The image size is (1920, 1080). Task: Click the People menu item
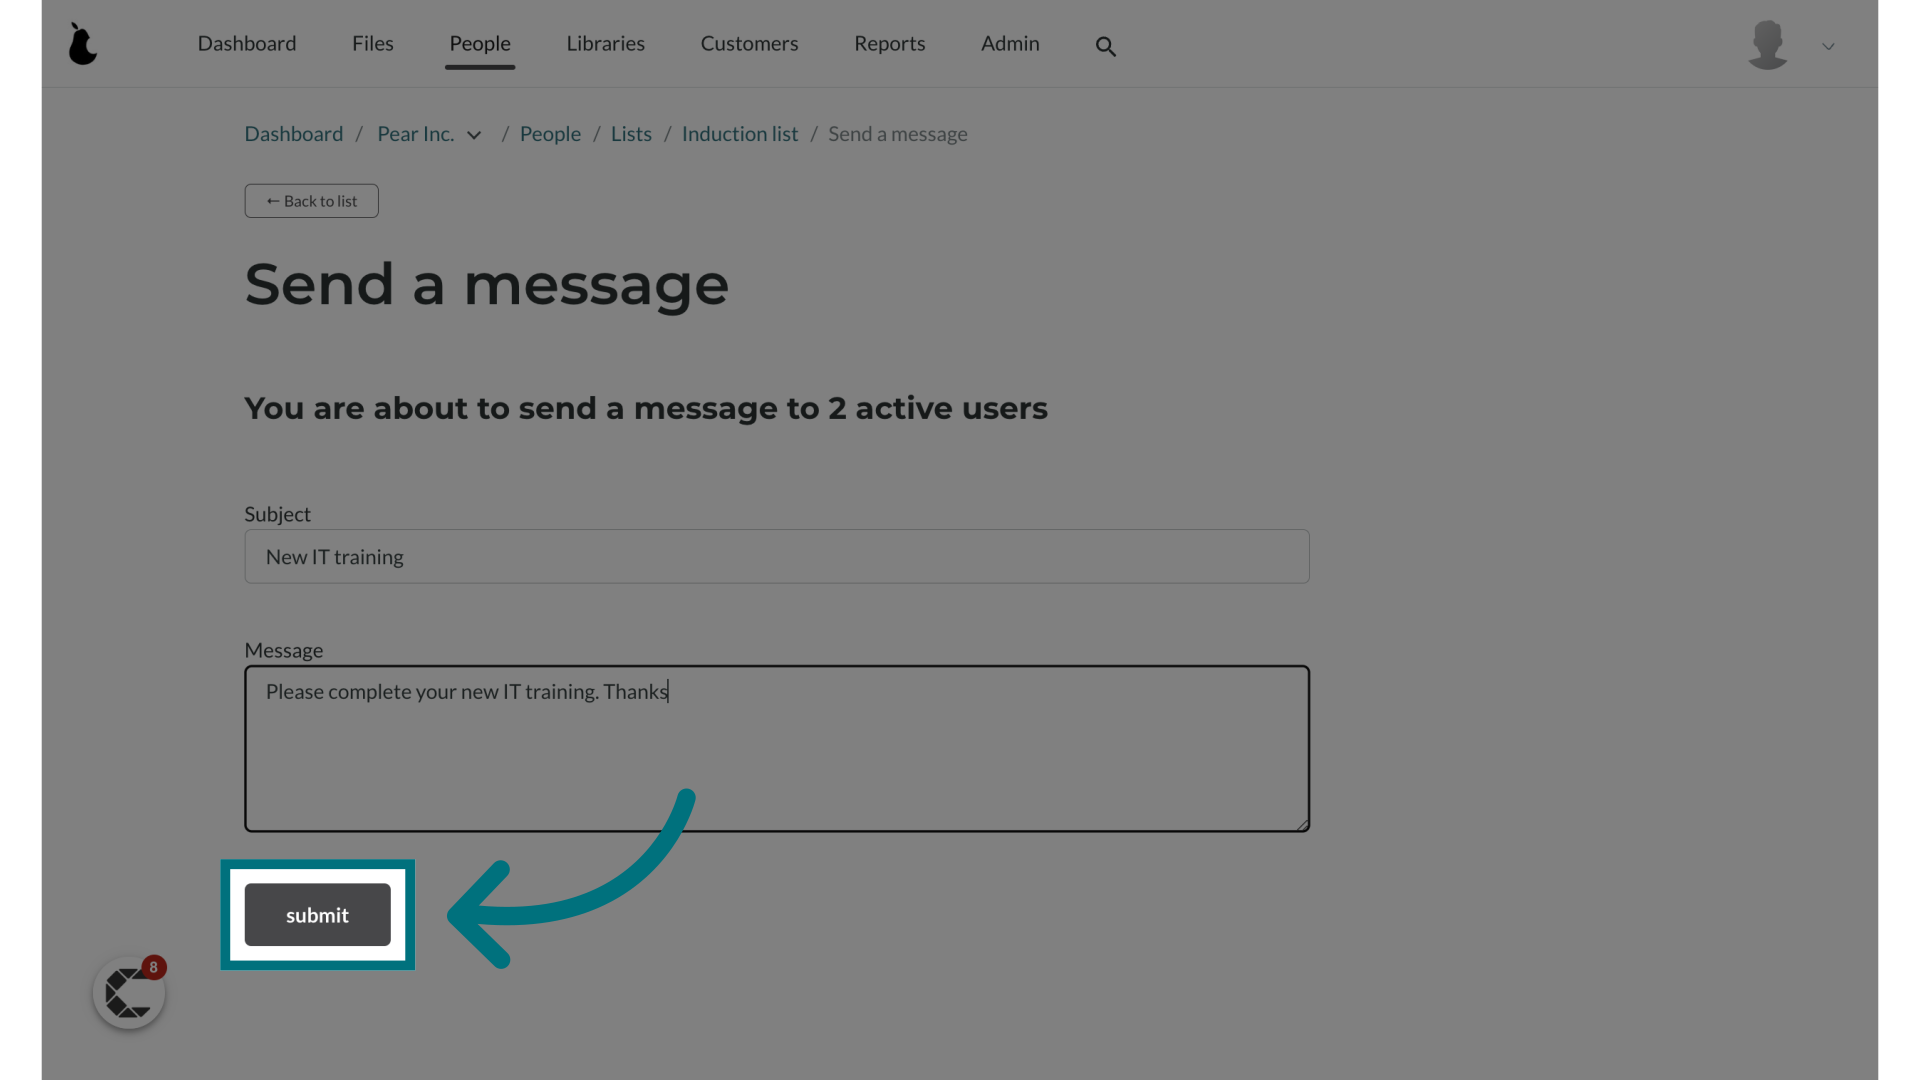(479, 44)
